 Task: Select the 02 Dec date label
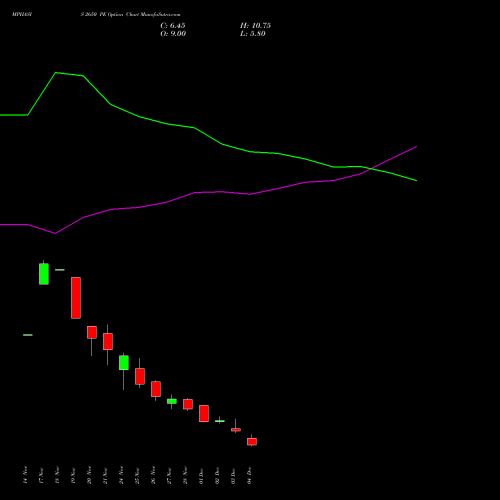click(217, 475)
